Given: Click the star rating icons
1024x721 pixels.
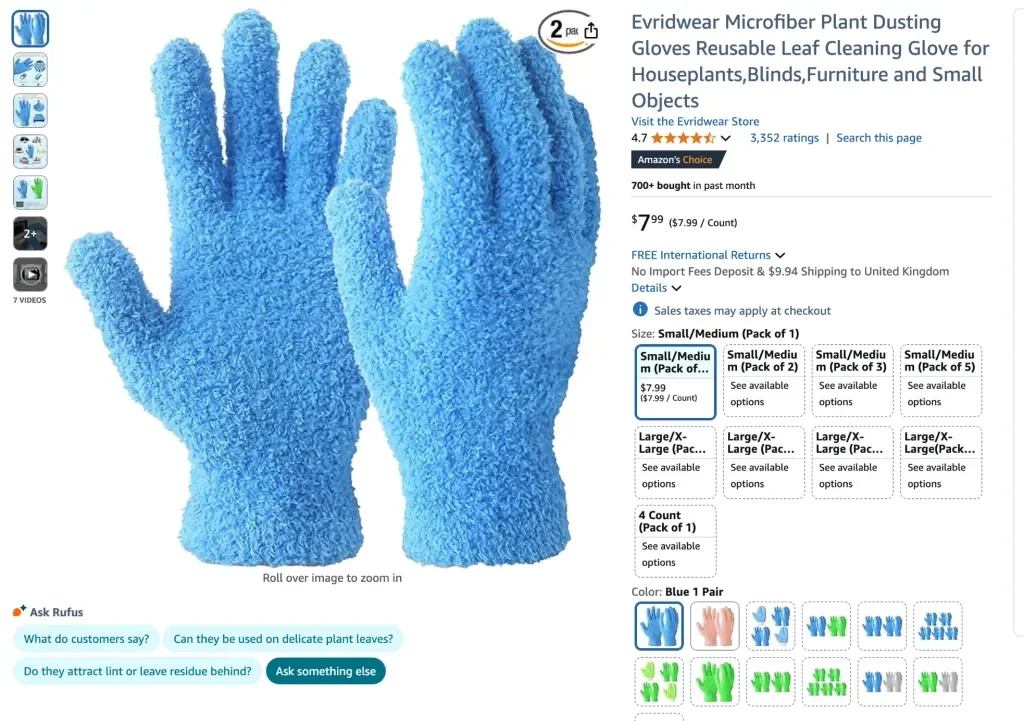Looking at the screenshot, I should [x=683, y=138].
